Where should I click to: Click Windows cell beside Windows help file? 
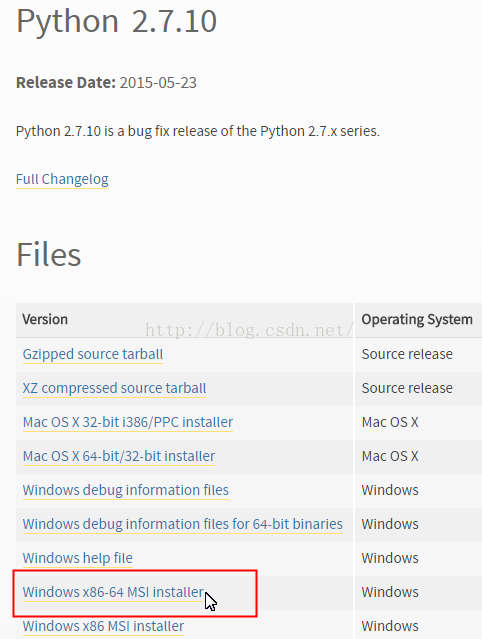[x=390, y=558]
